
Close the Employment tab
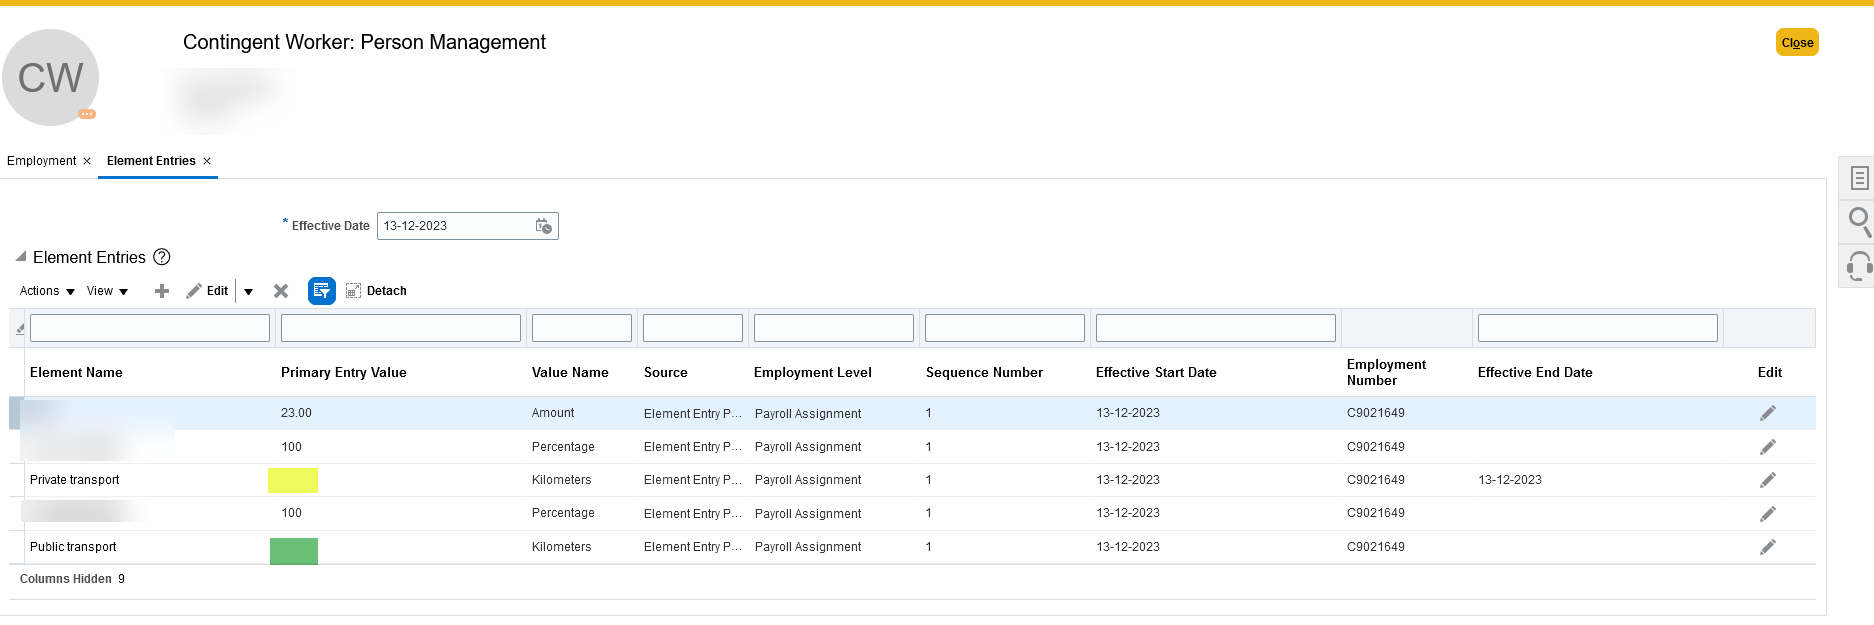[x=87, y=161]
